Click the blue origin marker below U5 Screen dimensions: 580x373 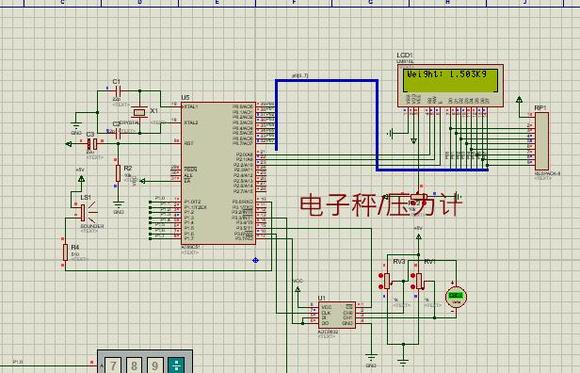255,261
